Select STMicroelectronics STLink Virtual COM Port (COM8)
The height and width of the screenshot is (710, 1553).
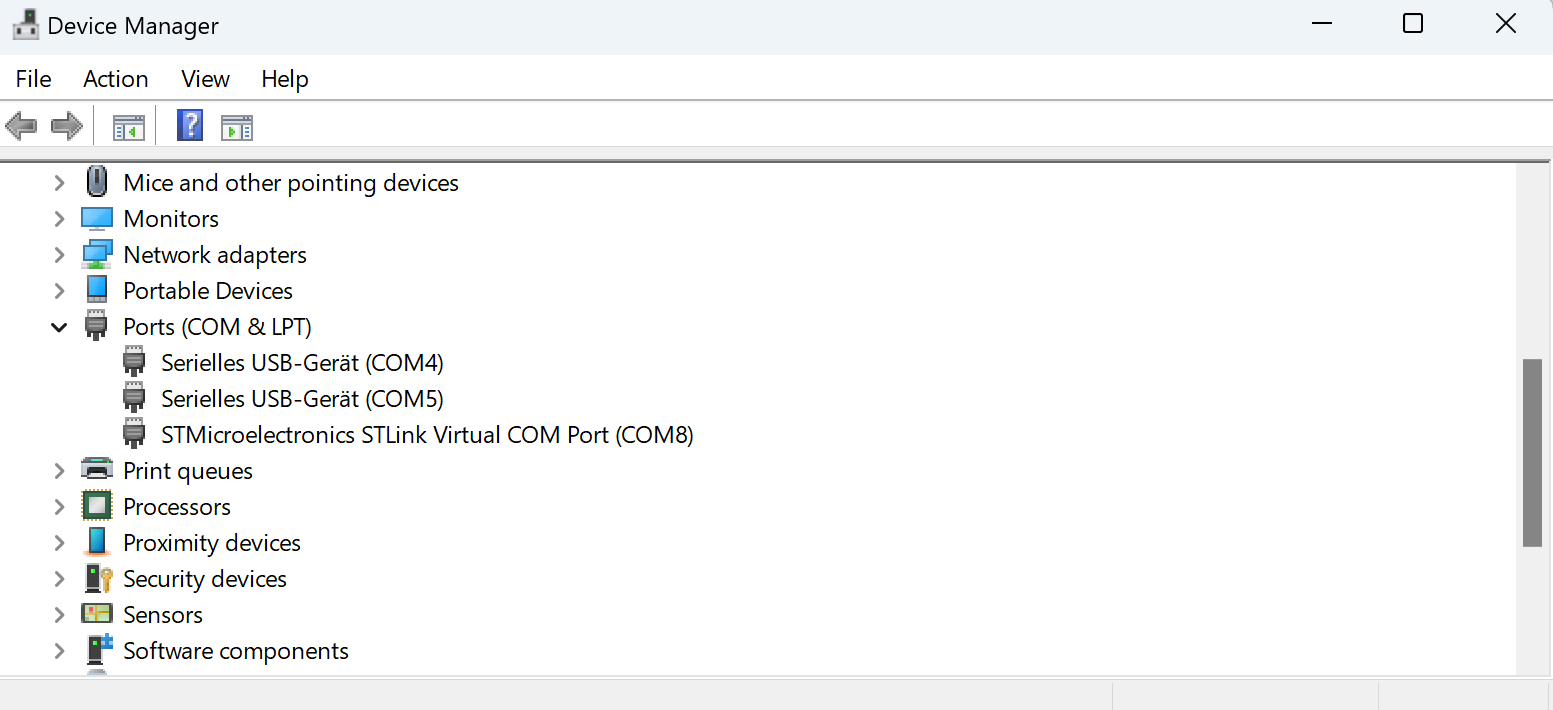point(428,434)
